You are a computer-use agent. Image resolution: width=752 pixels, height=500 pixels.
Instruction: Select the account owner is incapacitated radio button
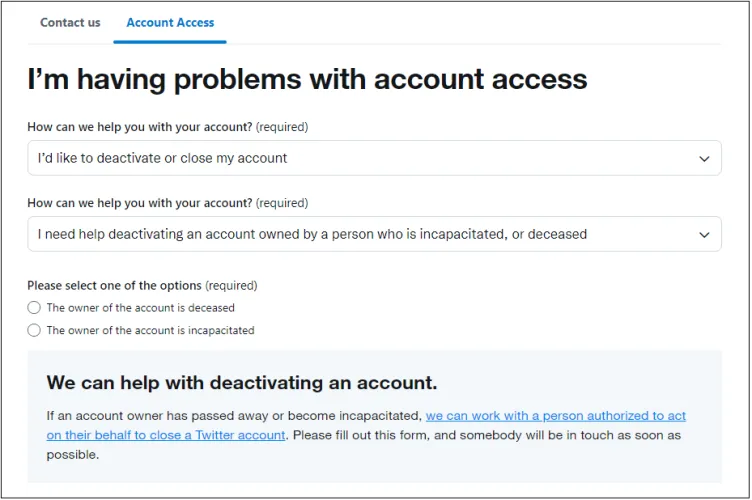[x=34, y=330]
